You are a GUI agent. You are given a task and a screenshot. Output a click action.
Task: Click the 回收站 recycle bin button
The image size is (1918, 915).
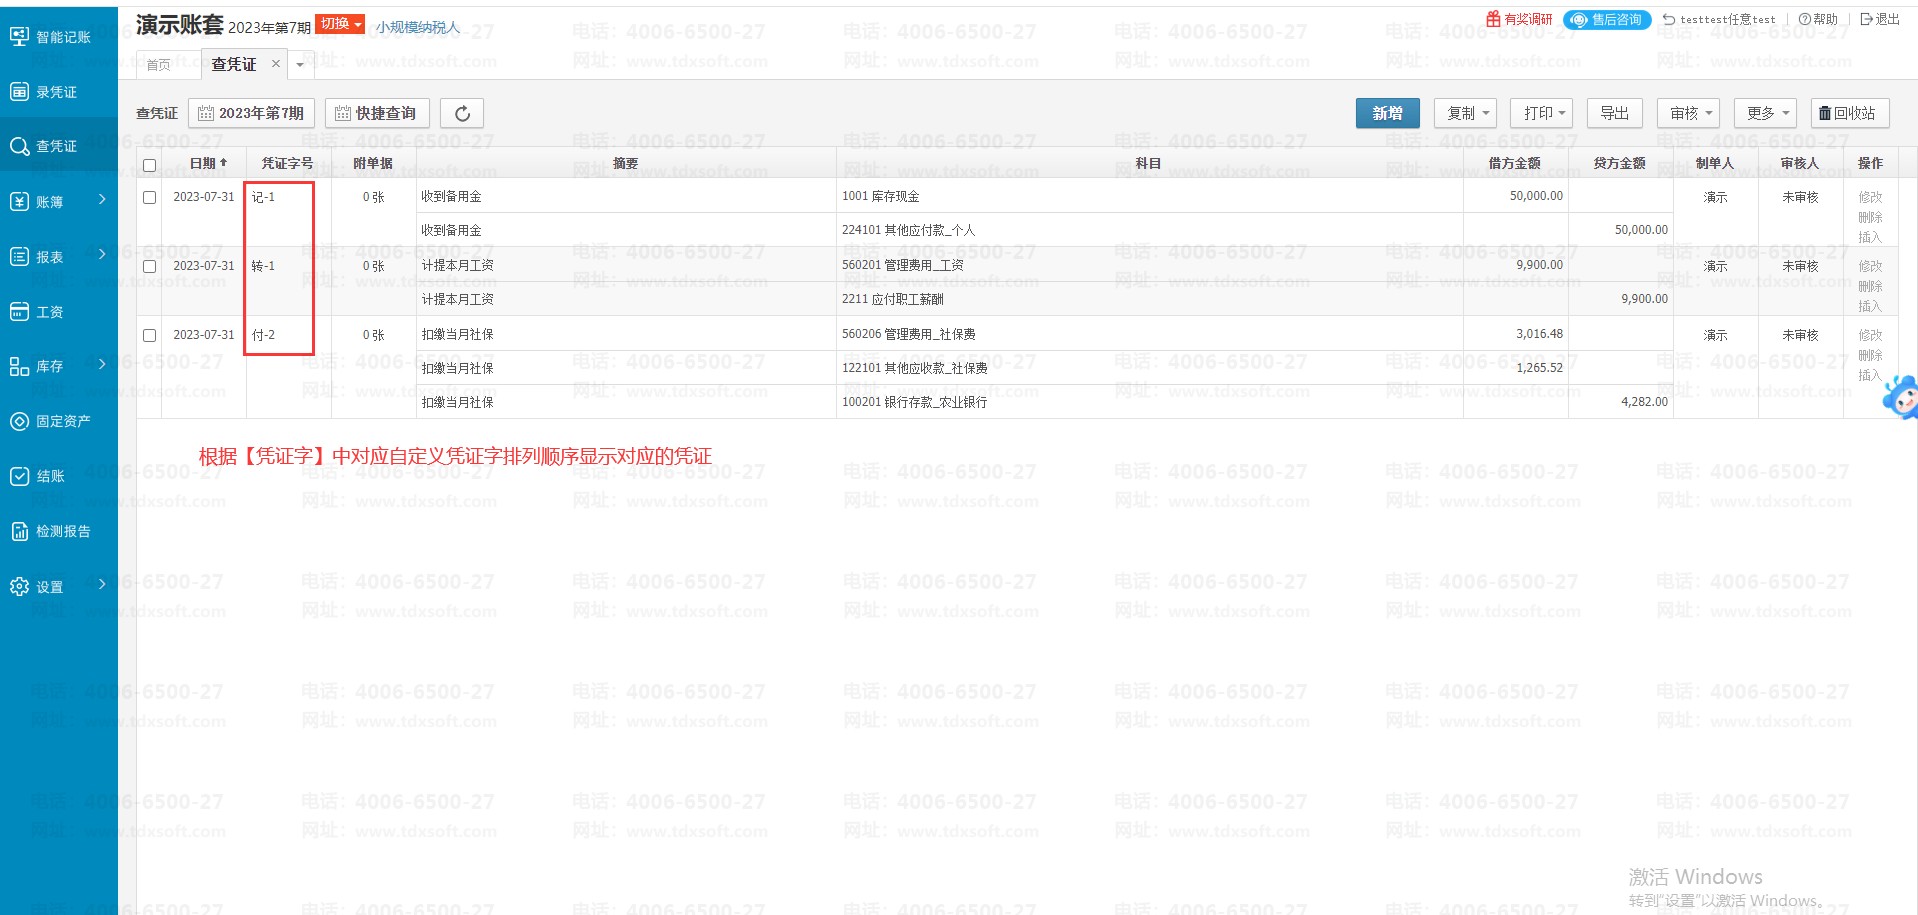pos(1849,114)
